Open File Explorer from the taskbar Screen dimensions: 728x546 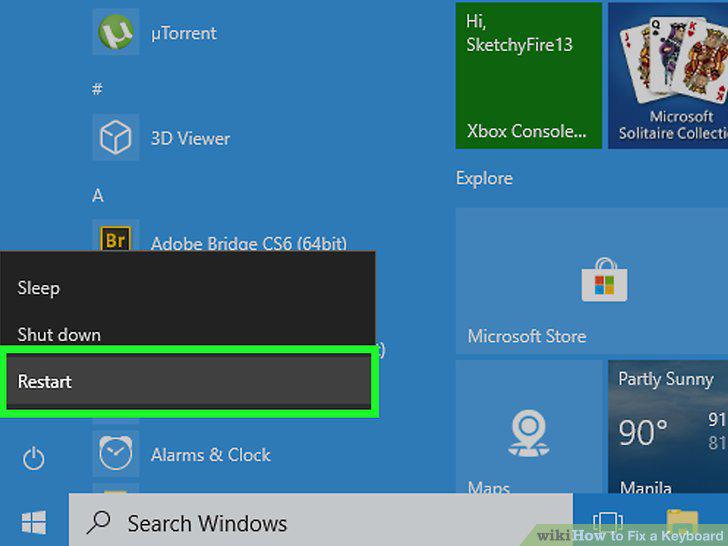tap(682, 522)
